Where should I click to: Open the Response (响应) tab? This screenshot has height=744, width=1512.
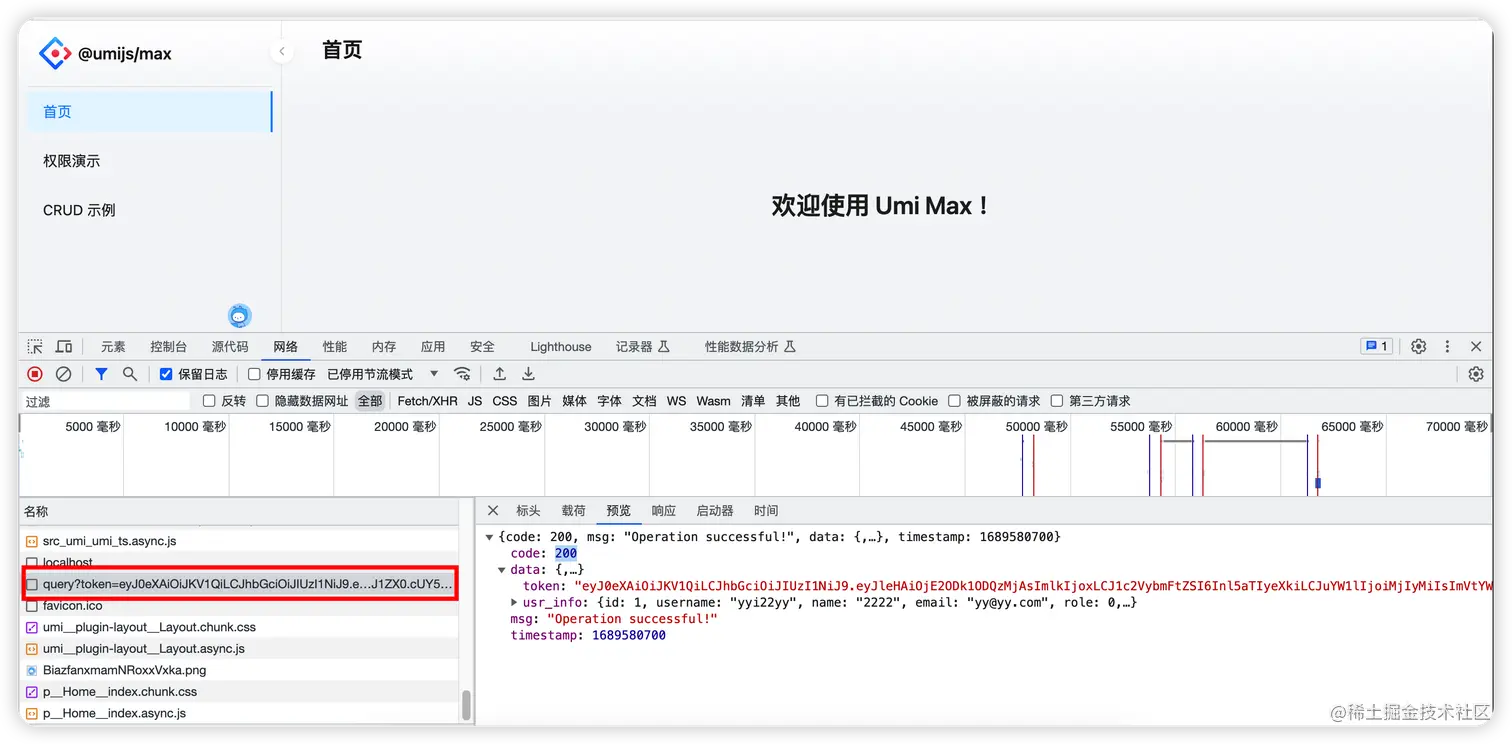coord(664,511)
